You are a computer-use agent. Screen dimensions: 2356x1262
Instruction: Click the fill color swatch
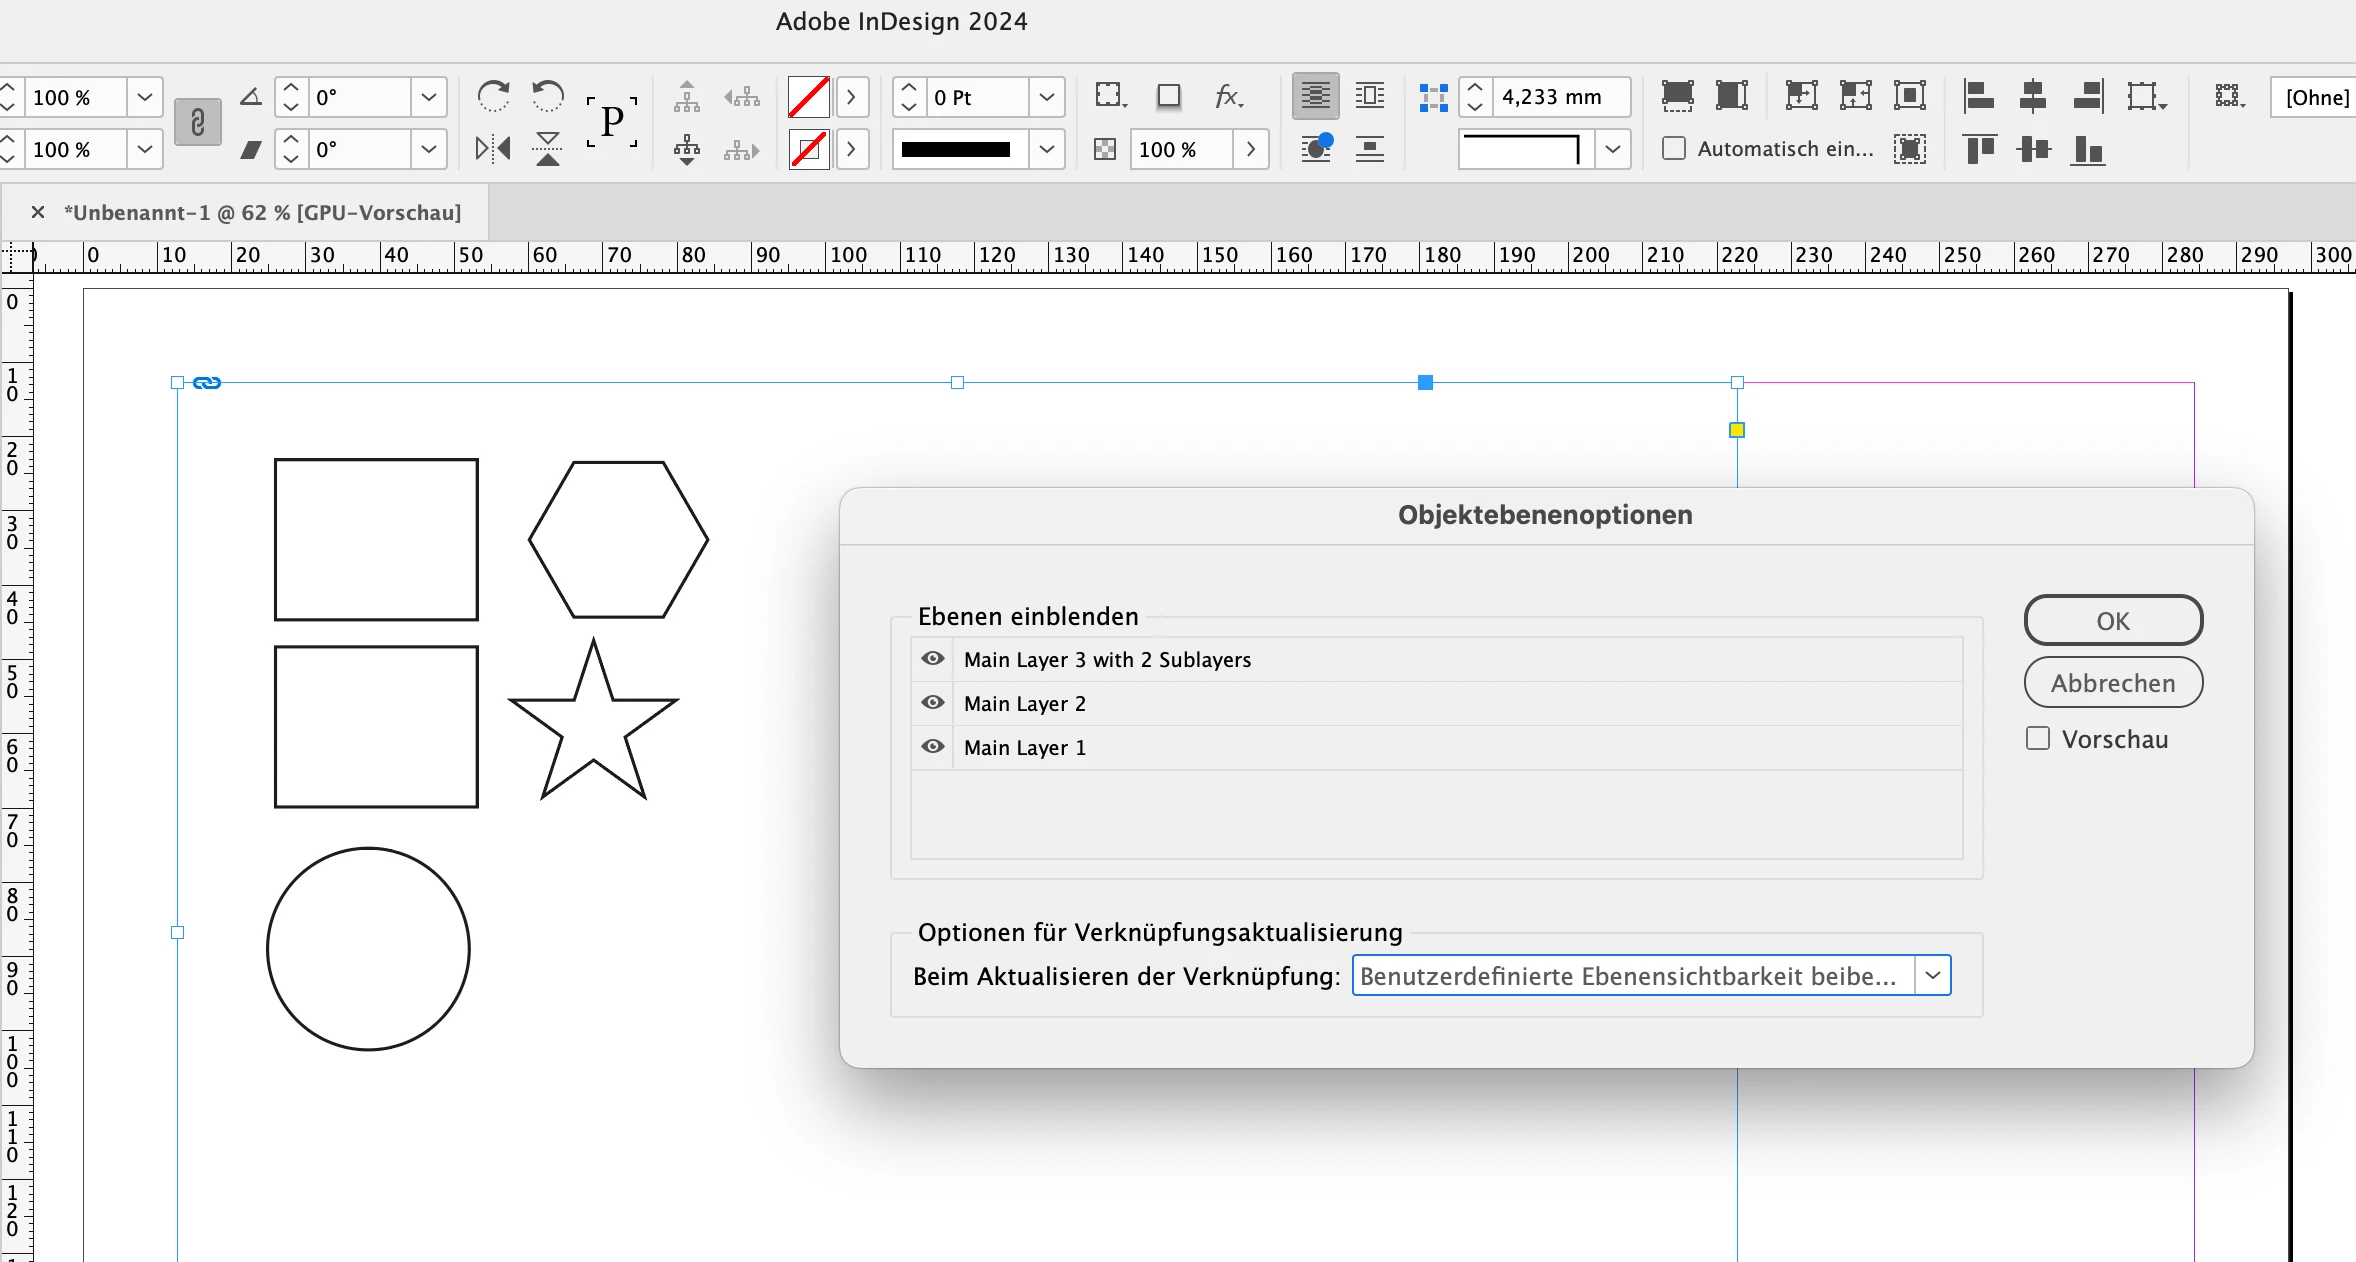click(x=808, y=97)
